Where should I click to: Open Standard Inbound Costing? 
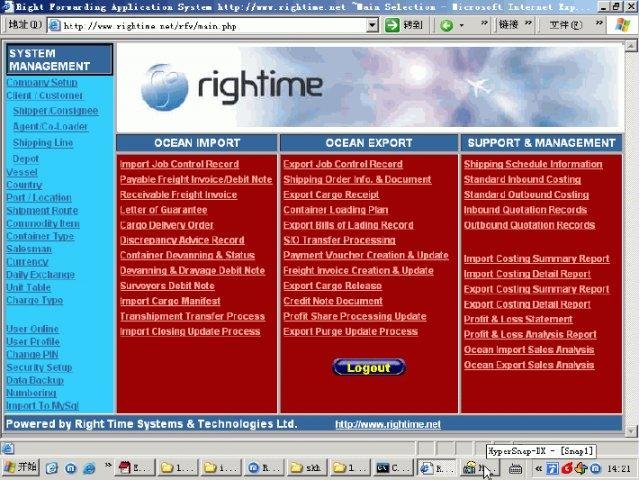[x=522, y=180]
